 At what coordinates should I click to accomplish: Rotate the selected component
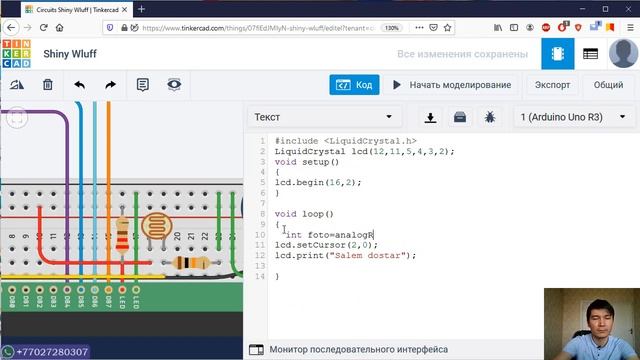[17, 85]
